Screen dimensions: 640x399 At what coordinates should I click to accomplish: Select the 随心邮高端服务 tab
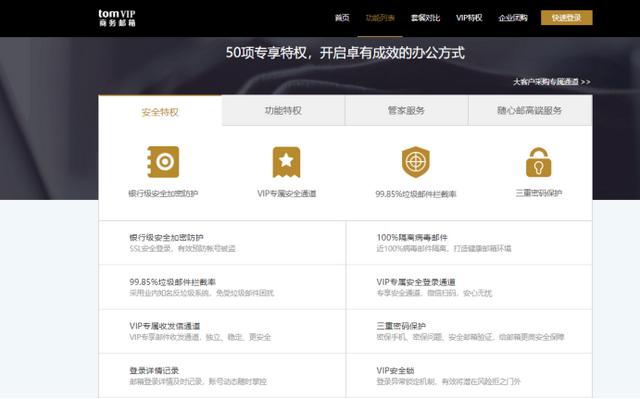(530, 111)
